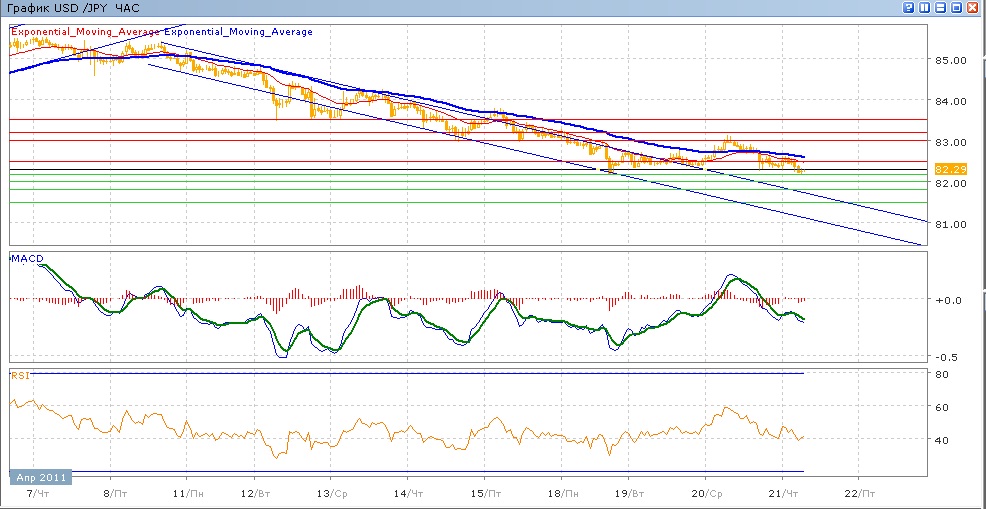Screen dimensions: 986x509
Task: Click the 81.00 price axis value
Action: pyautogui.click(x=948, y=224)
